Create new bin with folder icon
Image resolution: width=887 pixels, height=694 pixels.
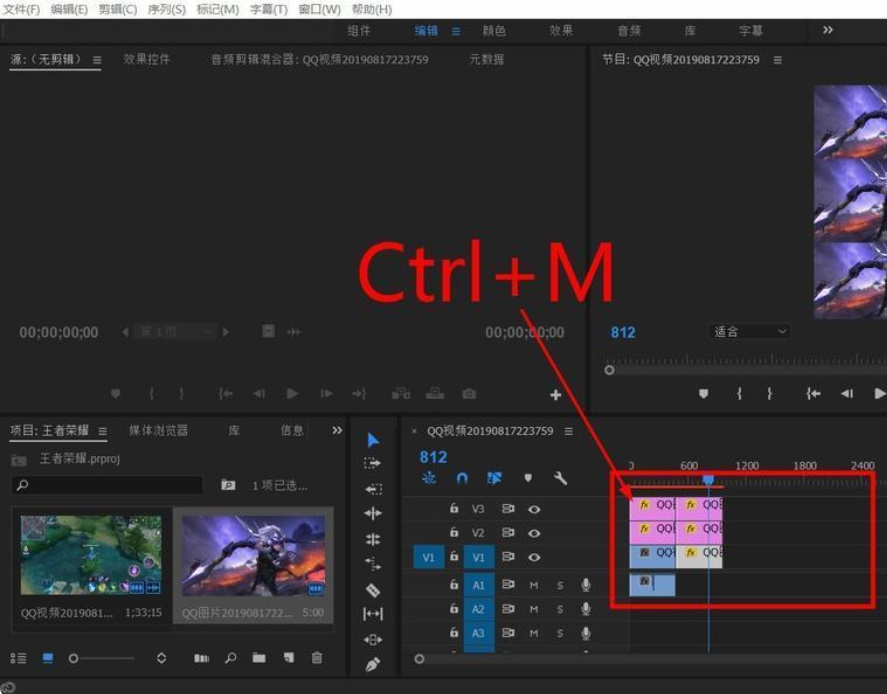click(x=259, y=658)
